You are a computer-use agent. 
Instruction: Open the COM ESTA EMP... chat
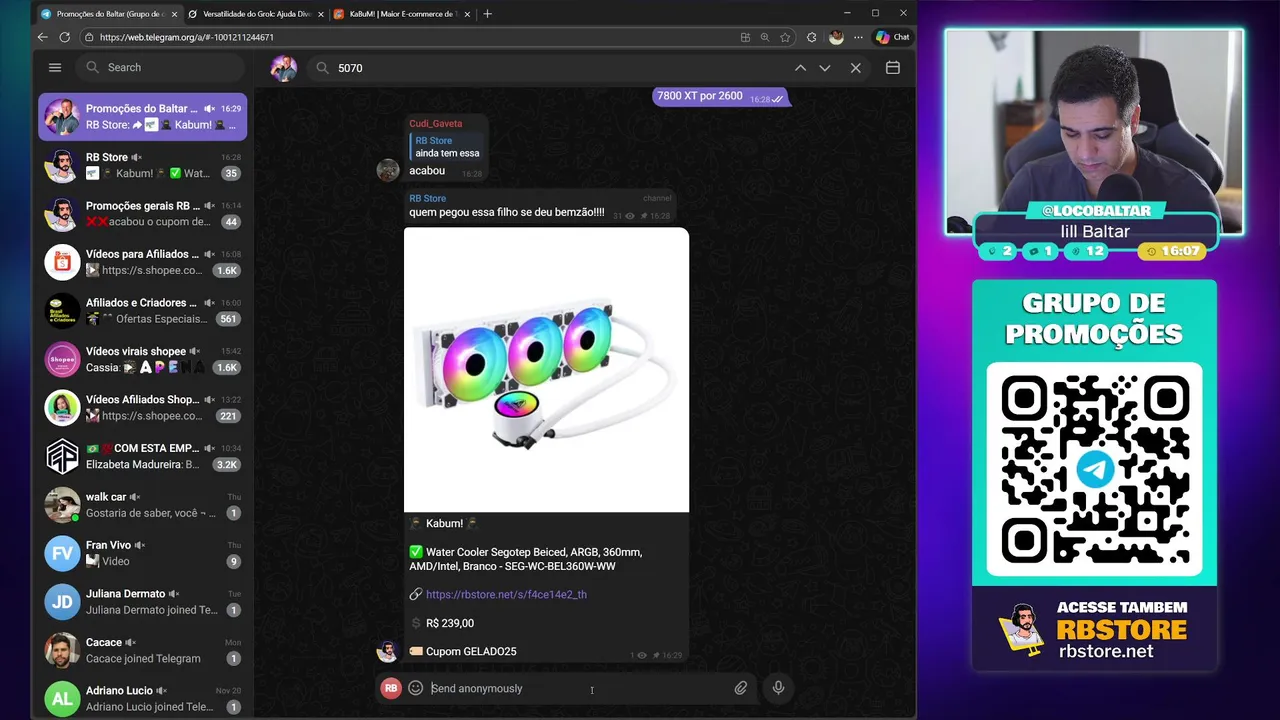click(x=143, y=456)
